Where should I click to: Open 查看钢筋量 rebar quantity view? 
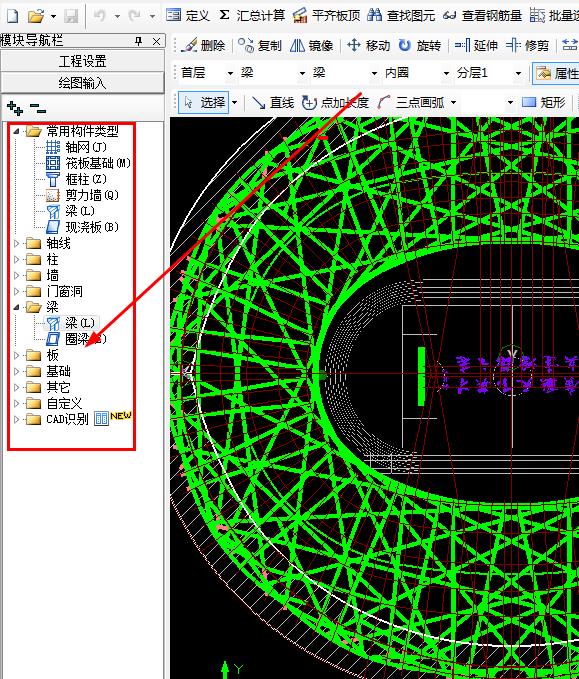point(482,16)
